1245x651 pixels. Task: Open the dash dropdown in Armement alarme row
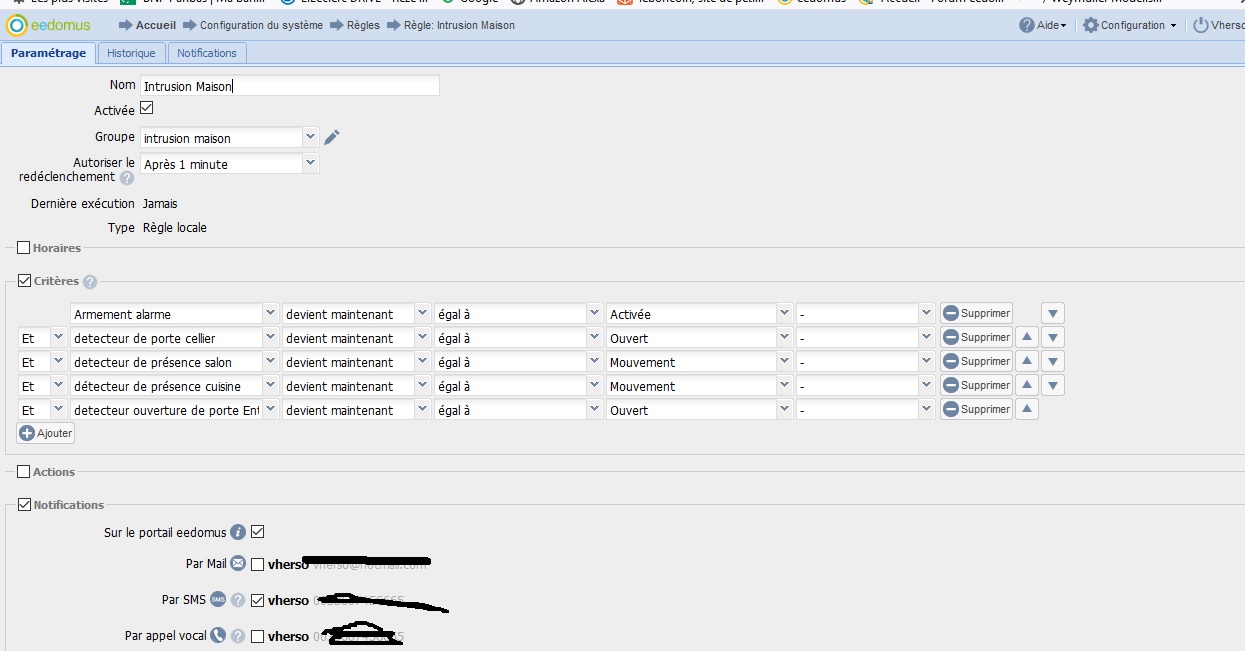(x=927, y=313)
